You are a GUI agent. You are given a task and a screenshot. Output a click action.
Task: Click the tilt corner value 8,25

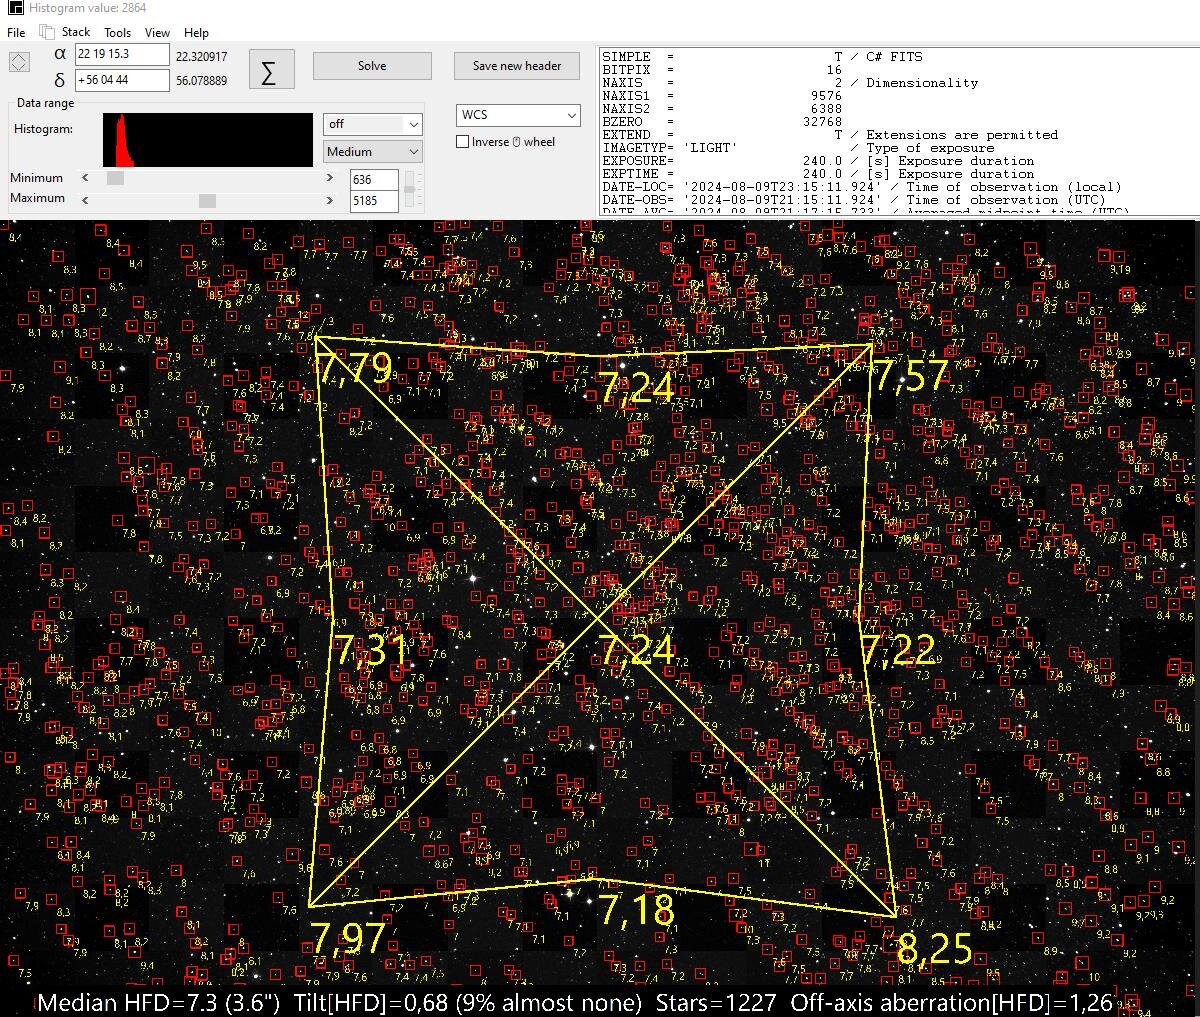click(935, 948)
